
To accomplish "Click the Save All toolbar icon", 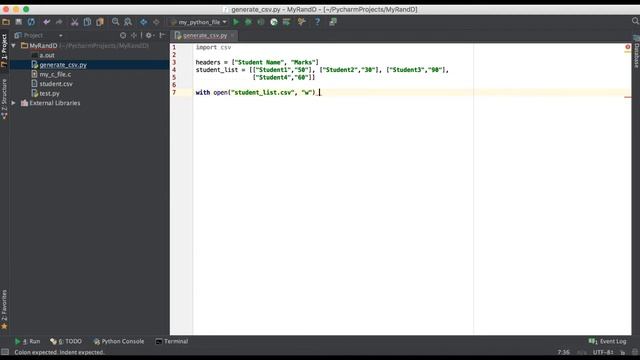I will 18,22.
